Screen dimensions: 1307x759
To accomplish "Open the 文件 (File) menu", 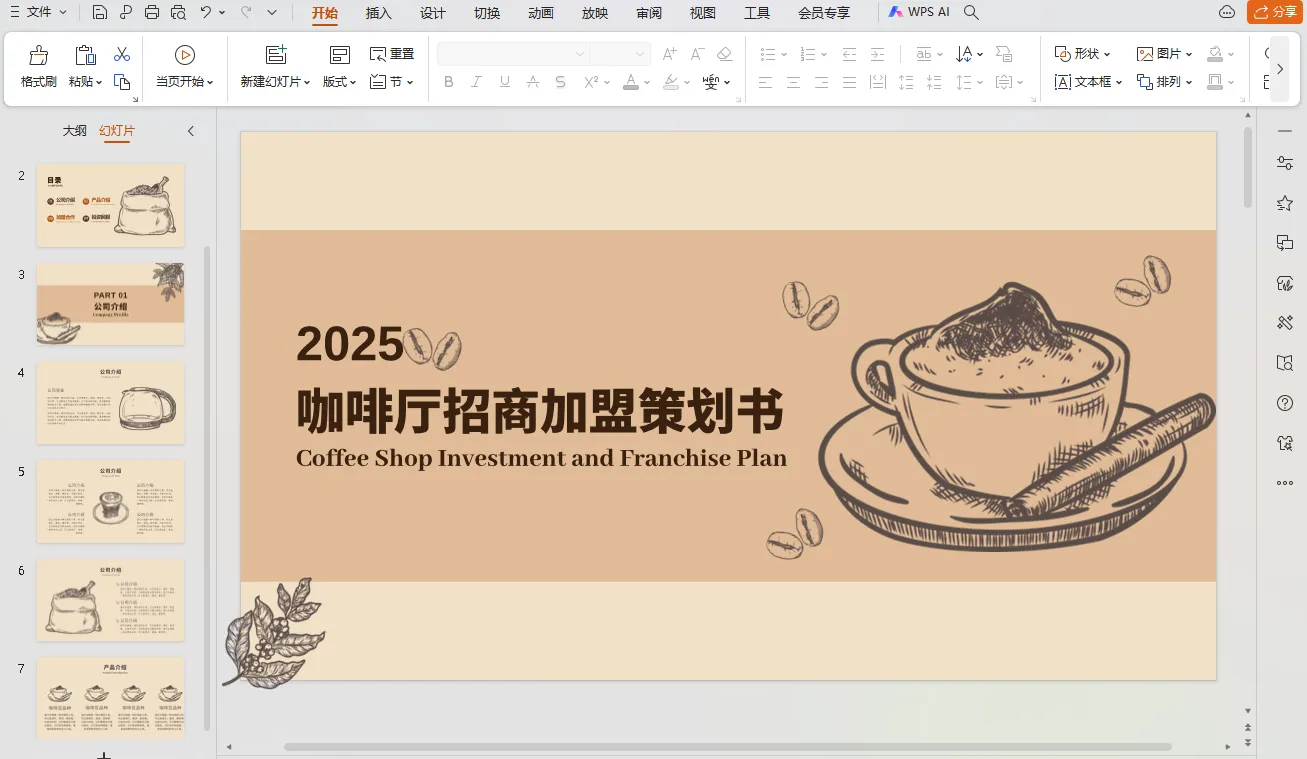I will (38, 12).
